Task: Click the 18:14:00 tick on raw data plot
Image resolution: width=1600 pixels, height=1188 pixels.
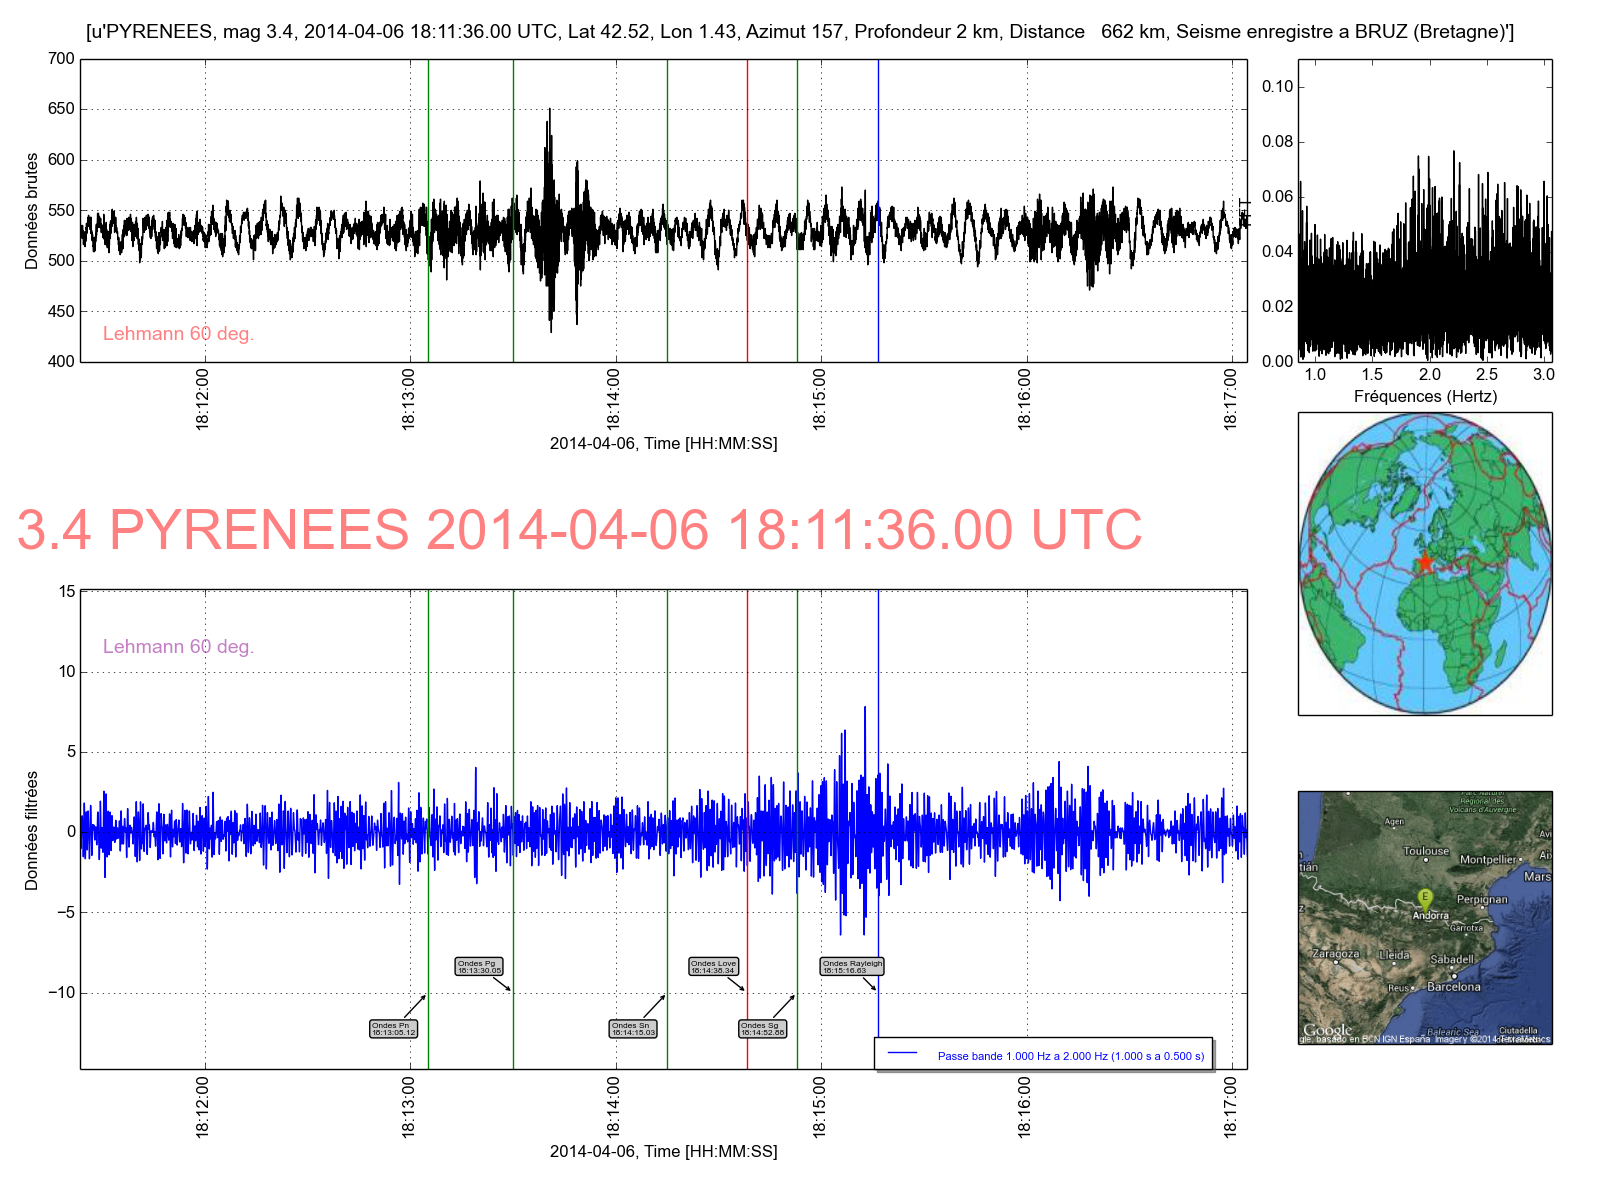Action: [613, 398]
